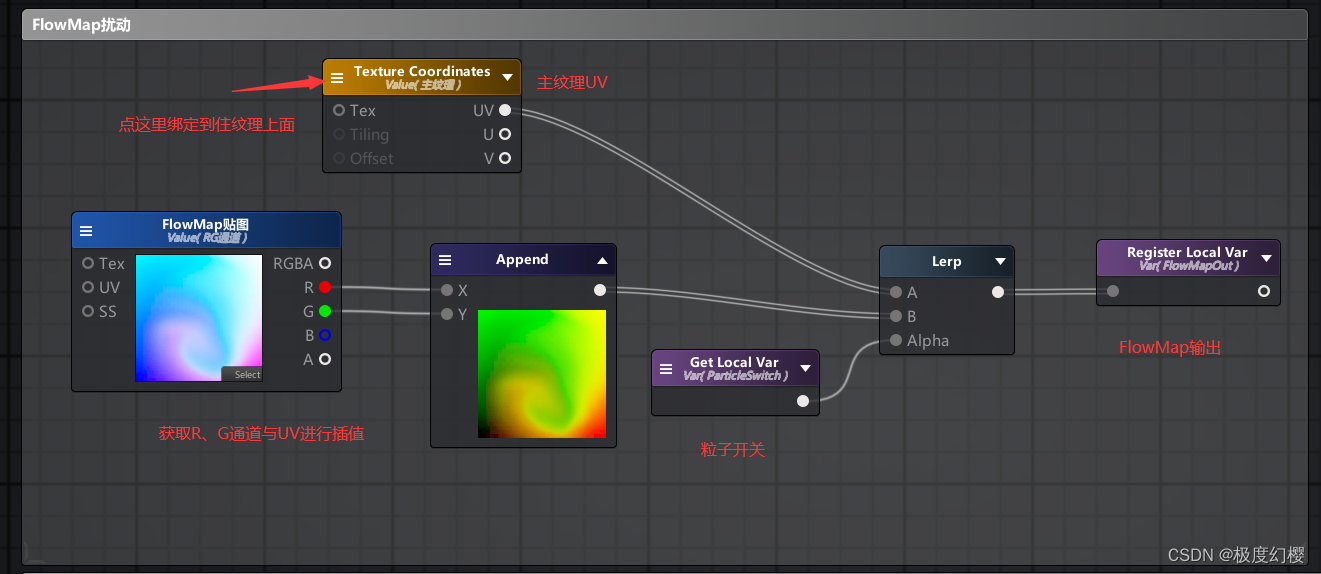Click Value( RG通道 ) subtitle text
The width and height of the screenshot is (1321, 574).
coord(207,238)
